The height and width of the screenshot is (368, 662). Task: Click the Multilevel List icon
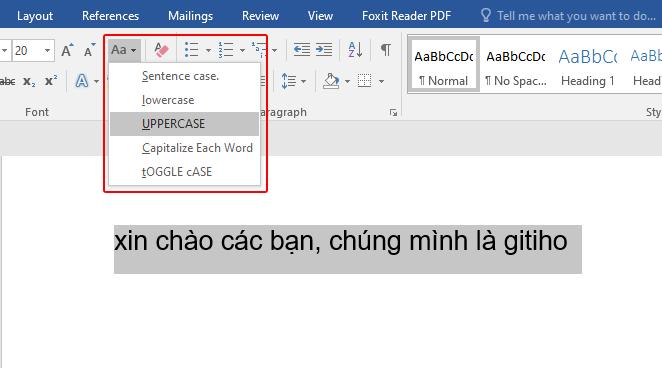click(x=259, y=50)
